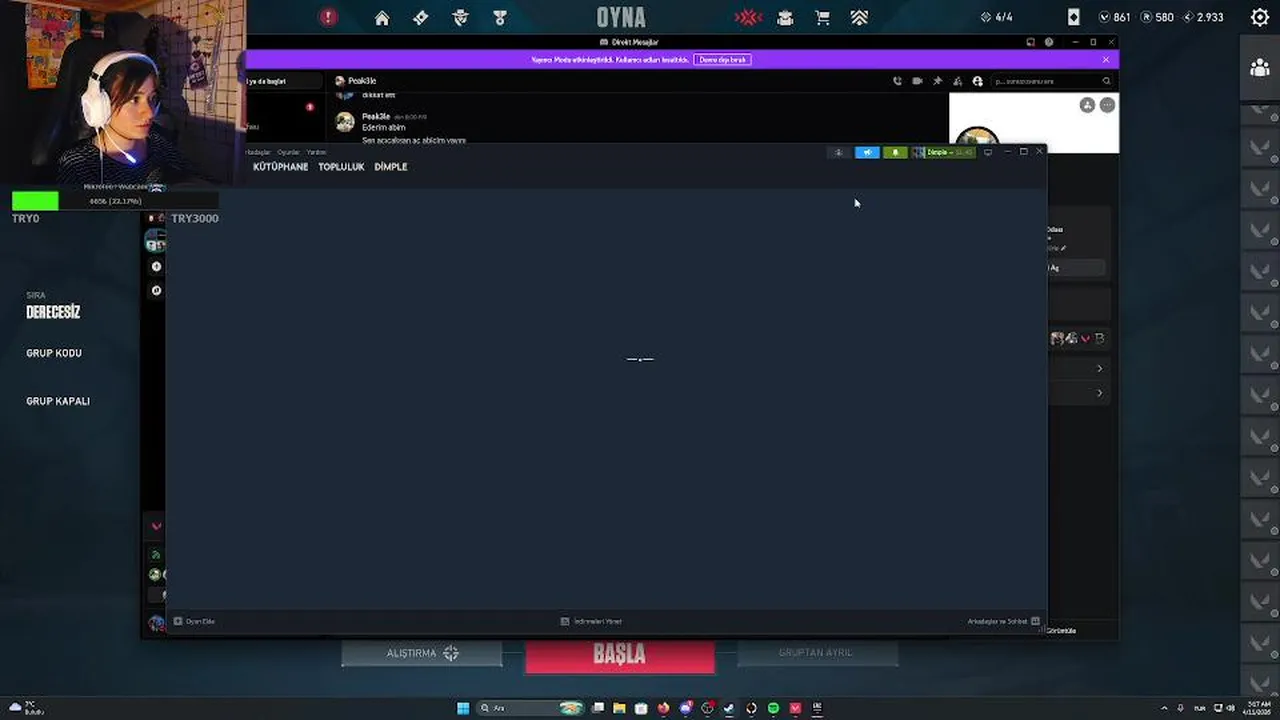Open Firefox from taskbar
Image resolution: width=1280 pixels, height=720 pixels.
pos(663,708)
